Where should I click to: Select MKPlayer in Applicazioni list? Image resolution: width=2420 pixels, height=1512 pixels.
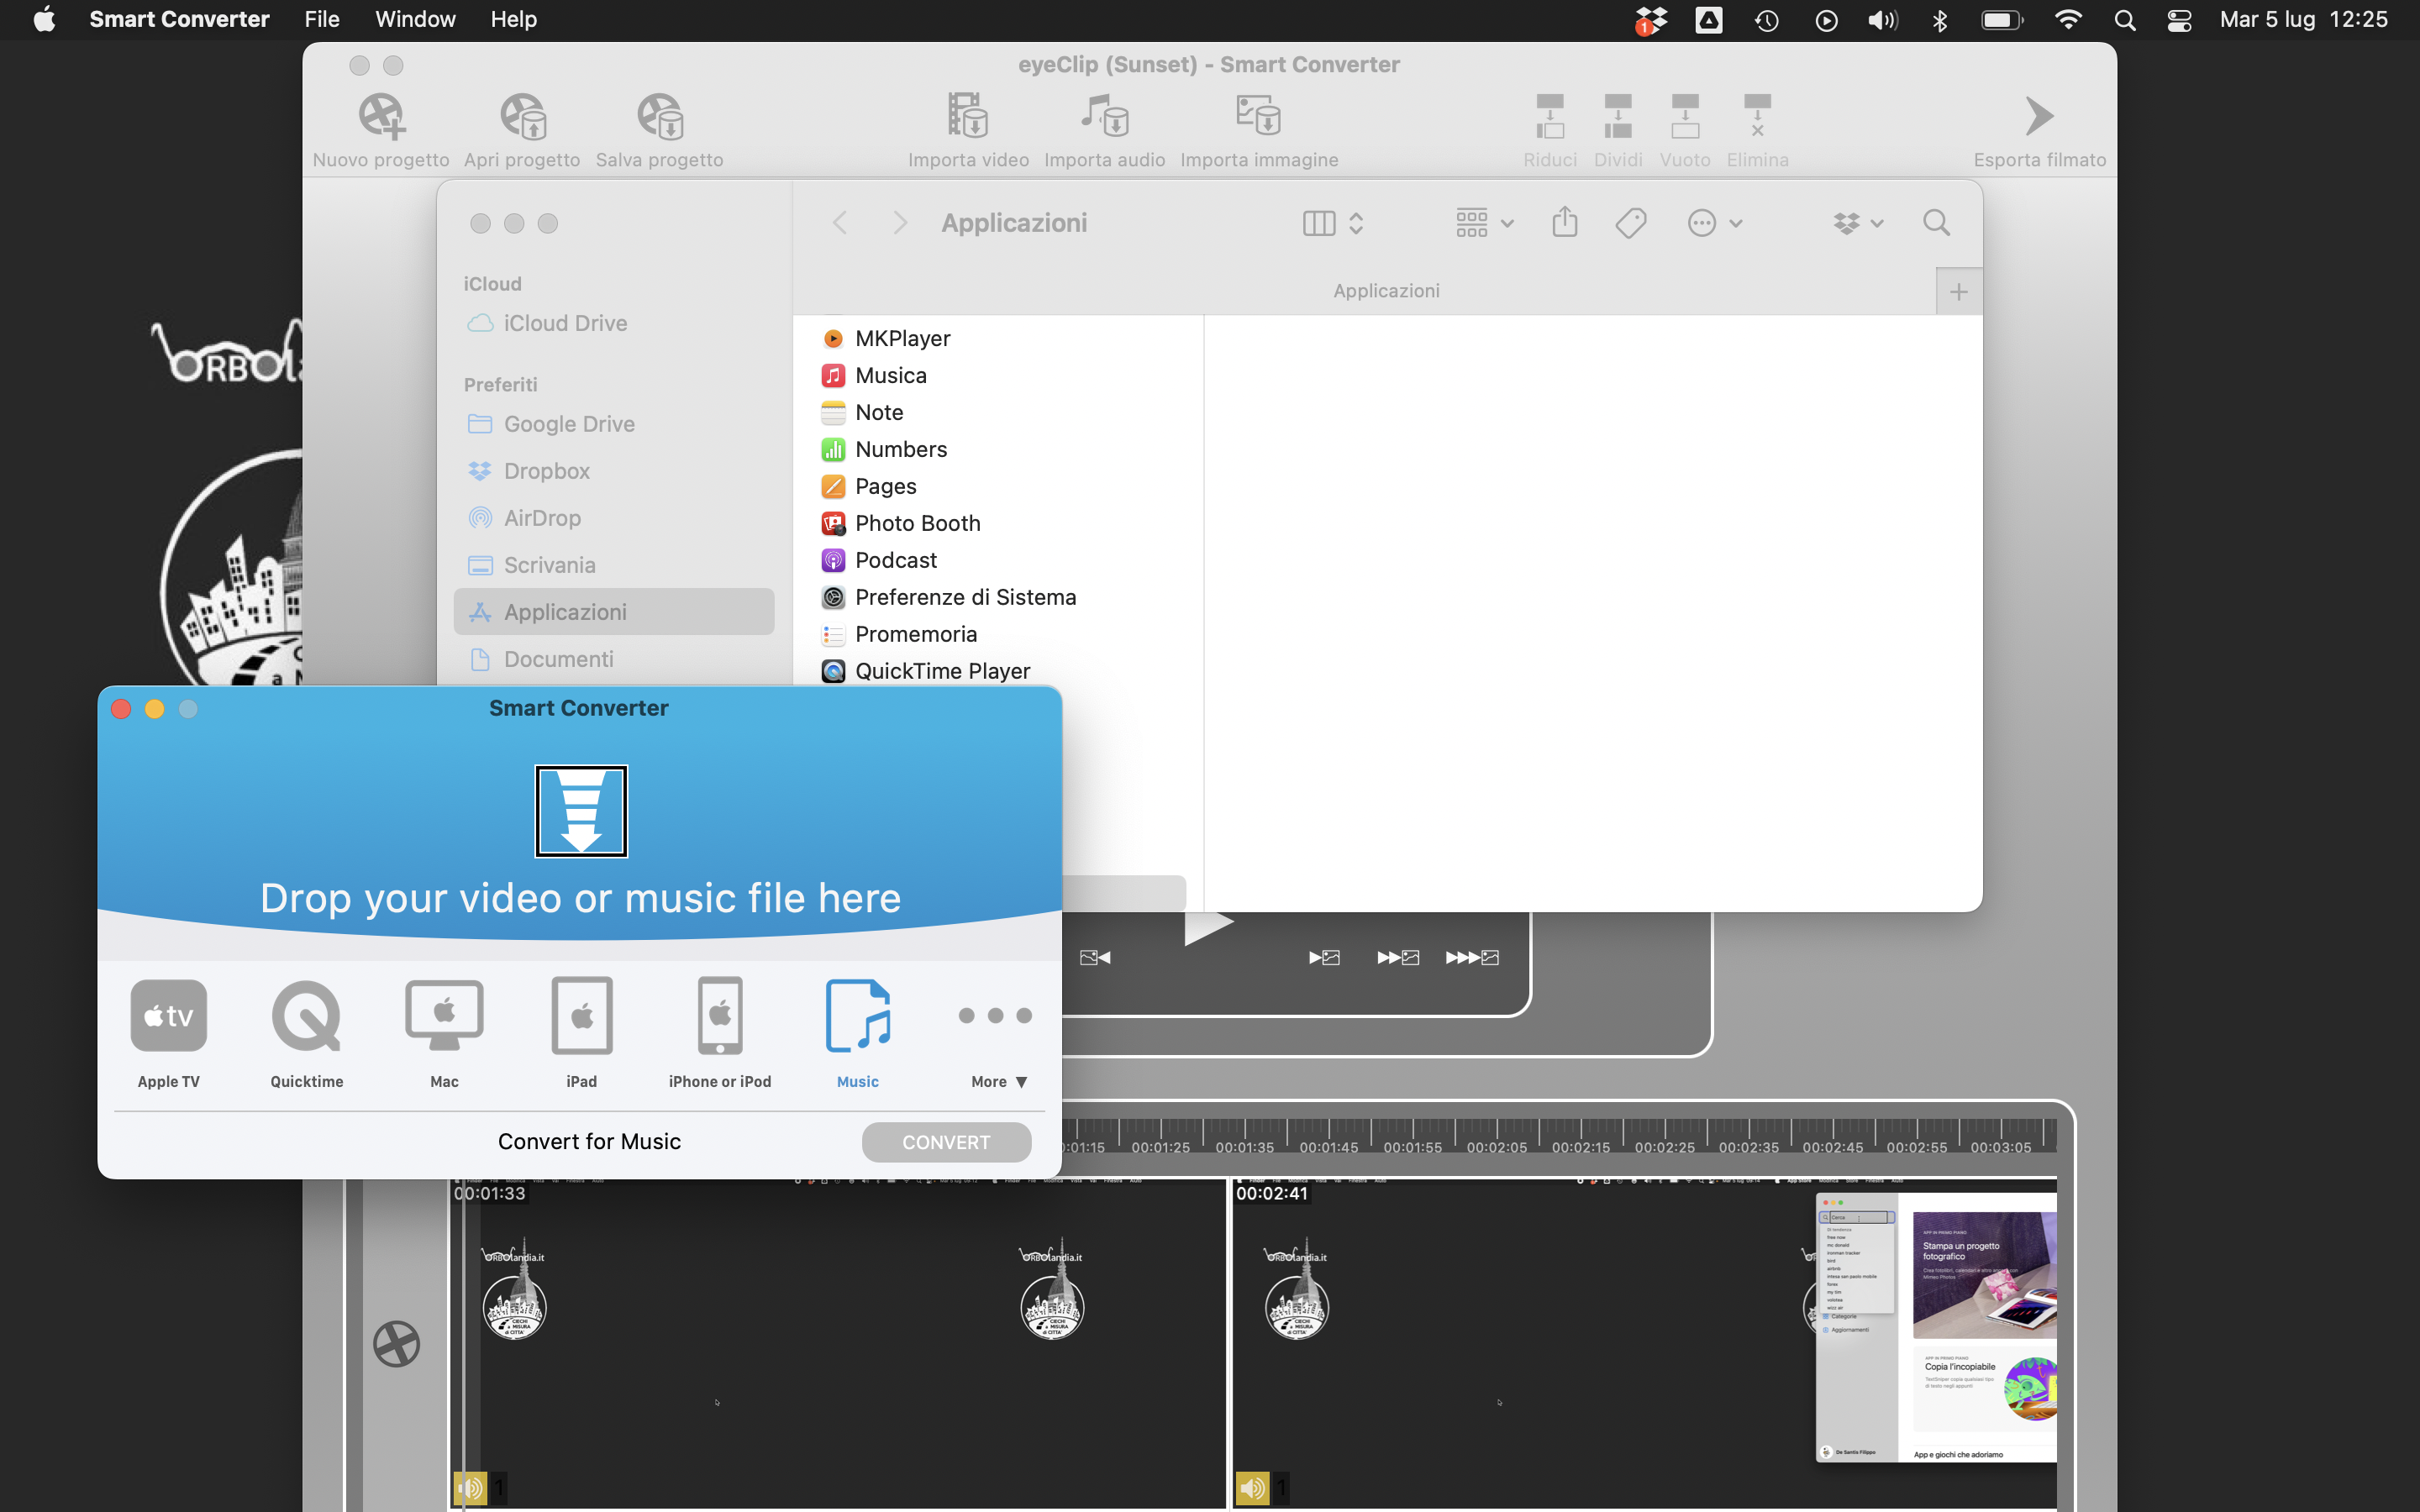(997, 338)
